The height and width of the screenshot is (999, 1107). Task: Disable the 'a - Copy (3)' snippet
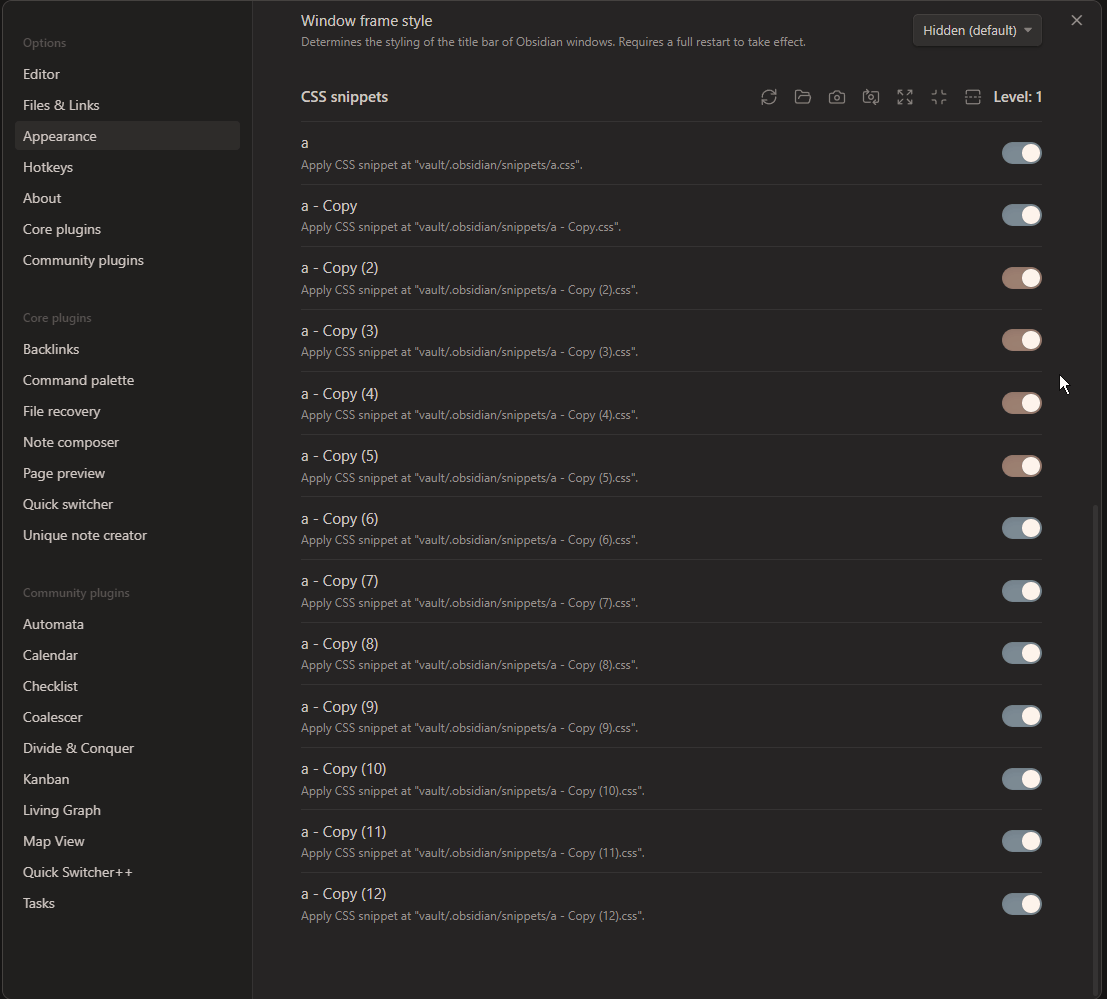point(1022,340)
